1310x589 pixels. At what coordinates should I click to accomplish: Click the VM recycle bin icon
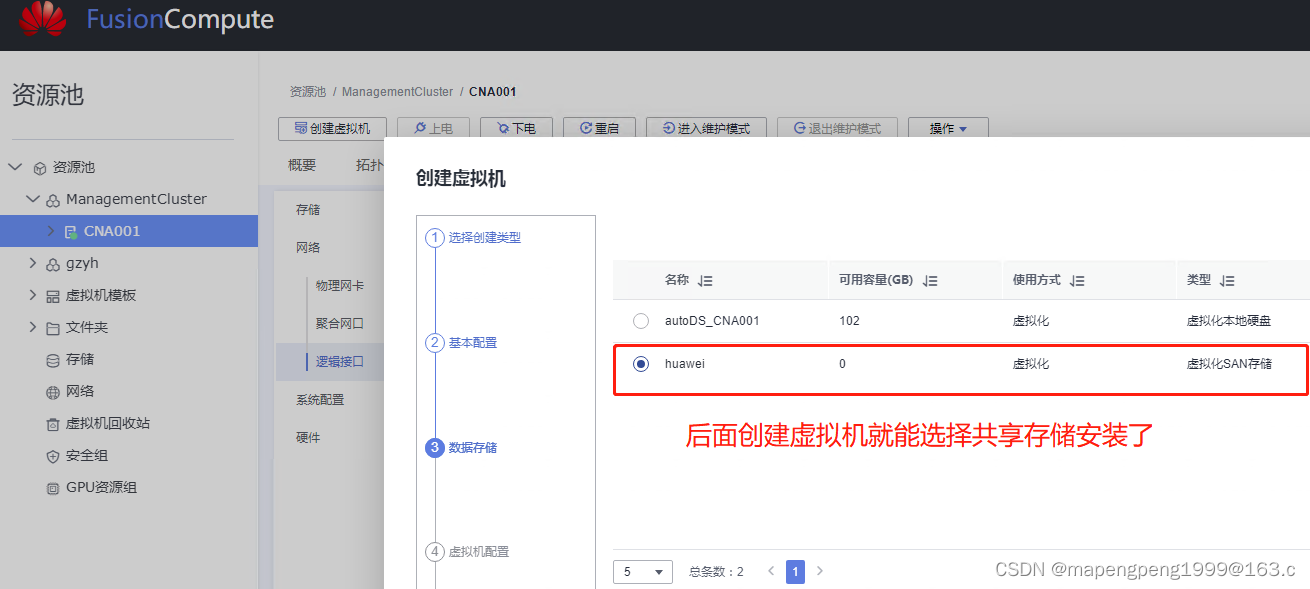(x=53, y=424)
